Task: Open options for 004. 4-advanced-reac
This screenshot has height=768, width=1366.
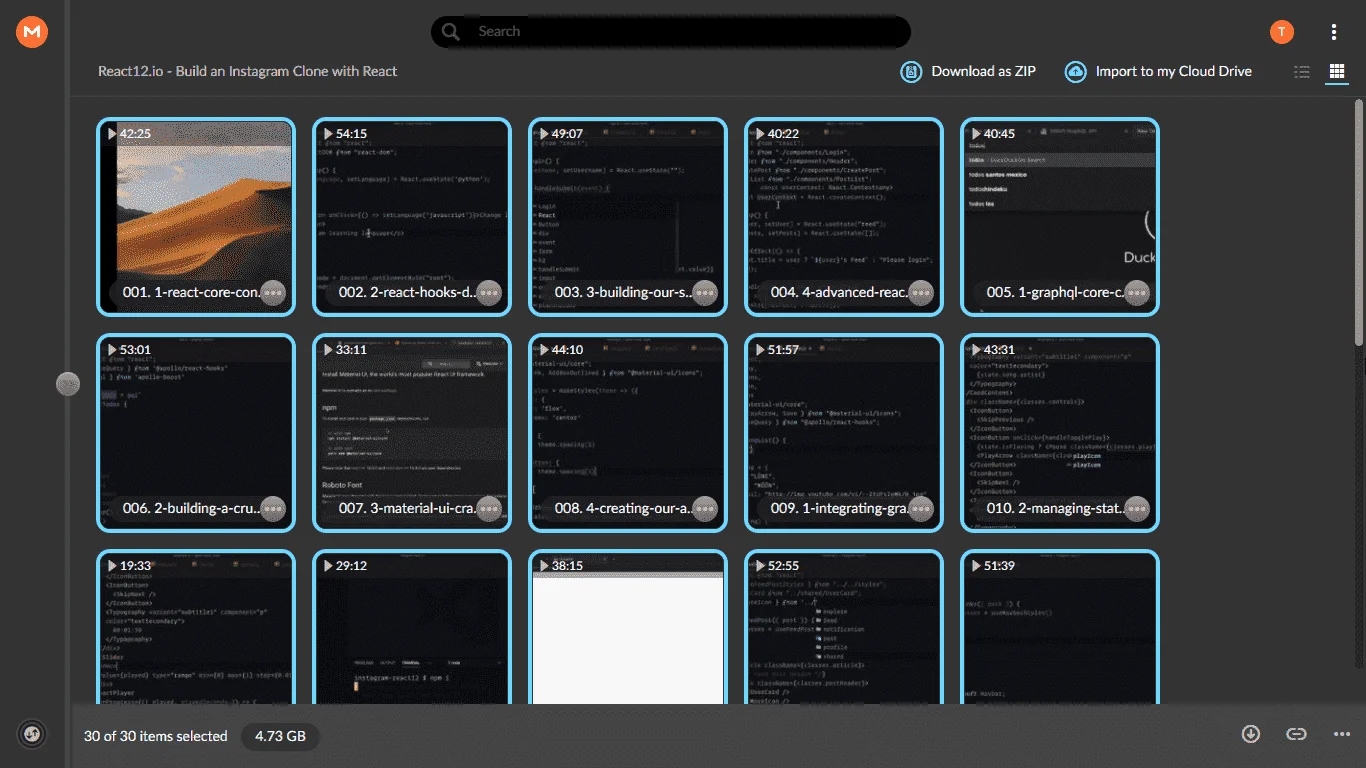Action: click(921, 292)
